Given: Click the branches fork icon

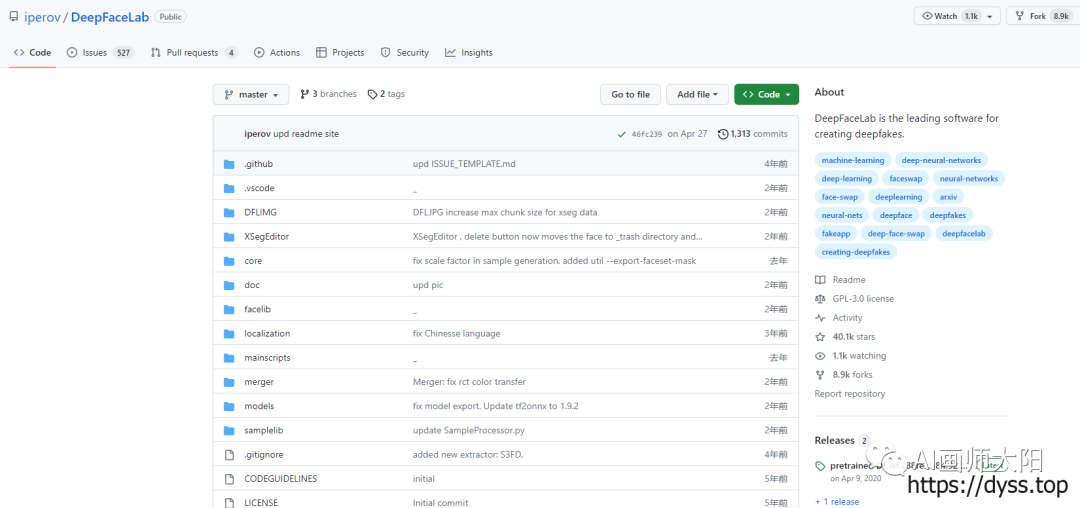Looking at the screenshot, I should coord(304,94).
